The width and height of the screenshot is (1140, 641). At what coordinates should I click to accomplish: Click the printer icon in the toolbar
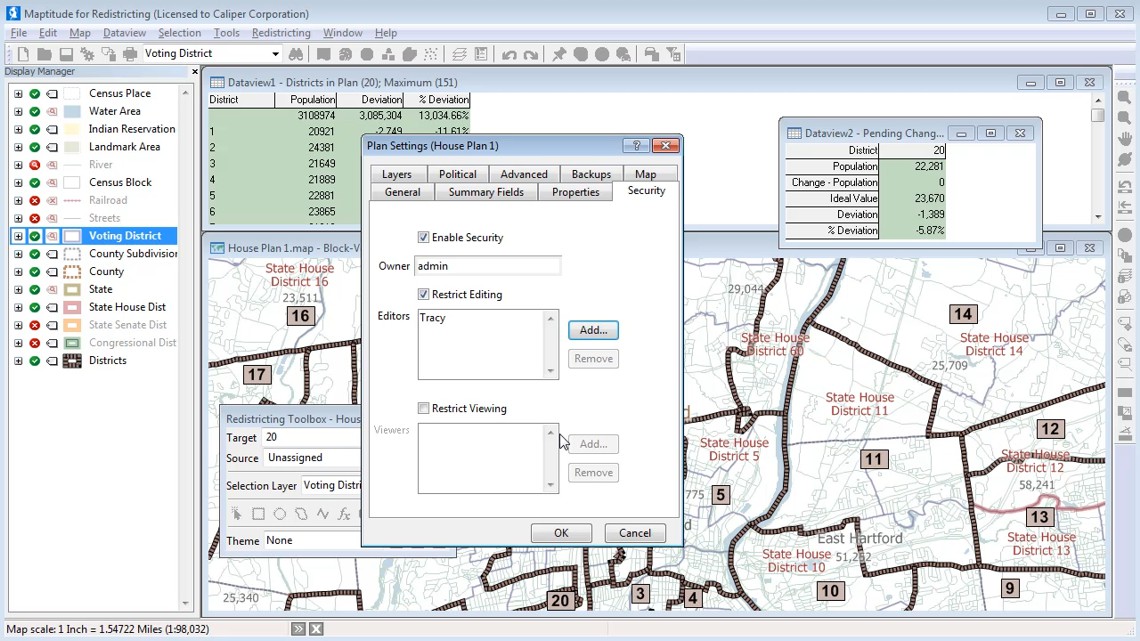pos(130,54)
